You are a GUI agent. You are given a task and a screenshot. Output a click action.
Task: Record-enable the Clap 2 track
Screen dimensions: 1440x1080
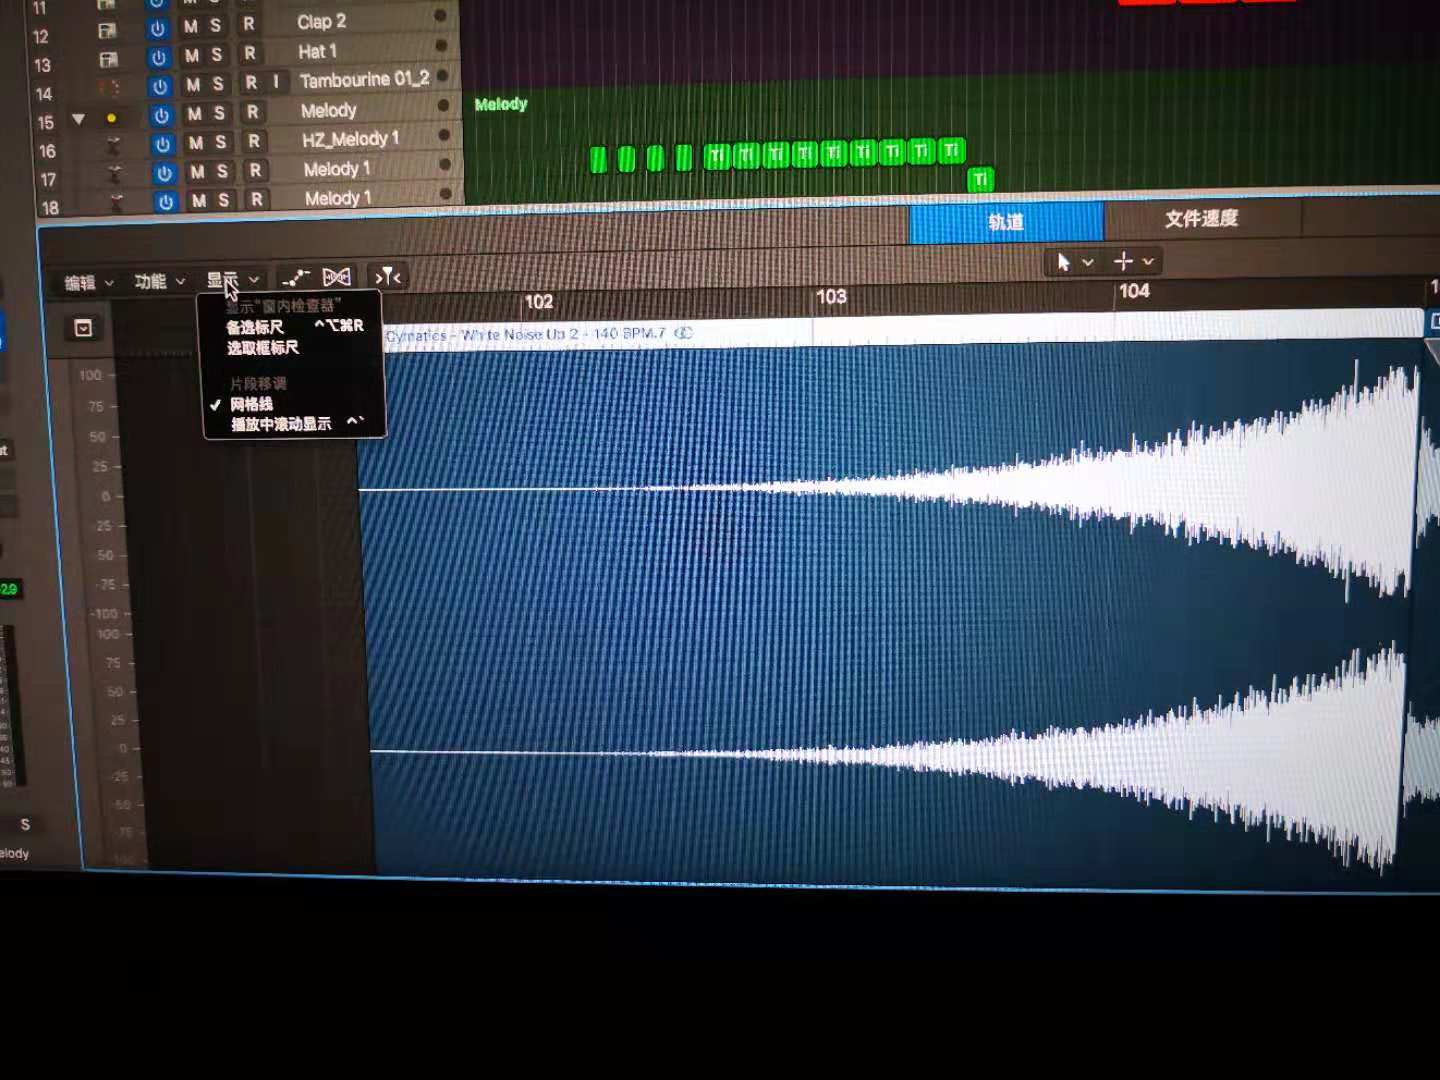[x=248, y=24]
